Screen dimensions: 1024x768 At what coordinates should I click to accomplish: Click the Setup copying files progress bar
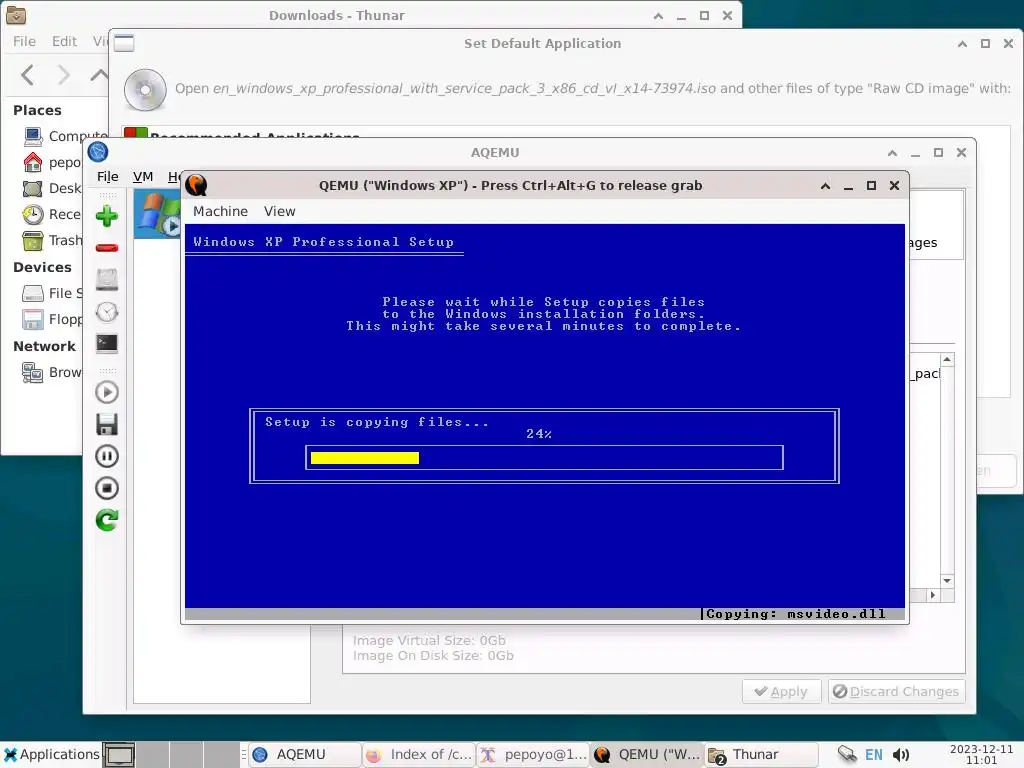tap(544, 457)
